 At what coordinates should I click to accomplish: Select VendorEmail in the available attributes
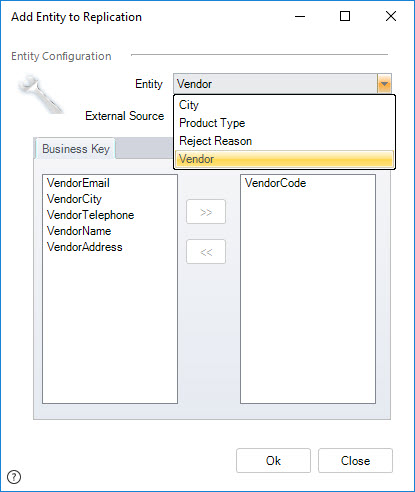click(78, 183)
